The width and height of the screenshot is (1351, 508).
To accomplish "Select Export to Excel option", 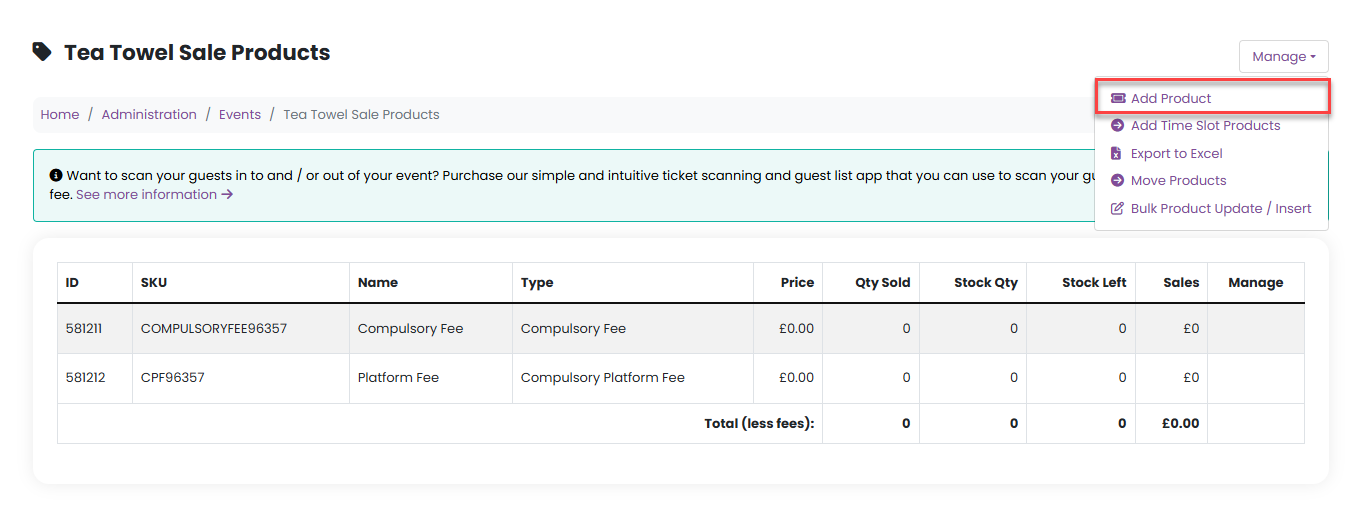I will pos(1176,153).
